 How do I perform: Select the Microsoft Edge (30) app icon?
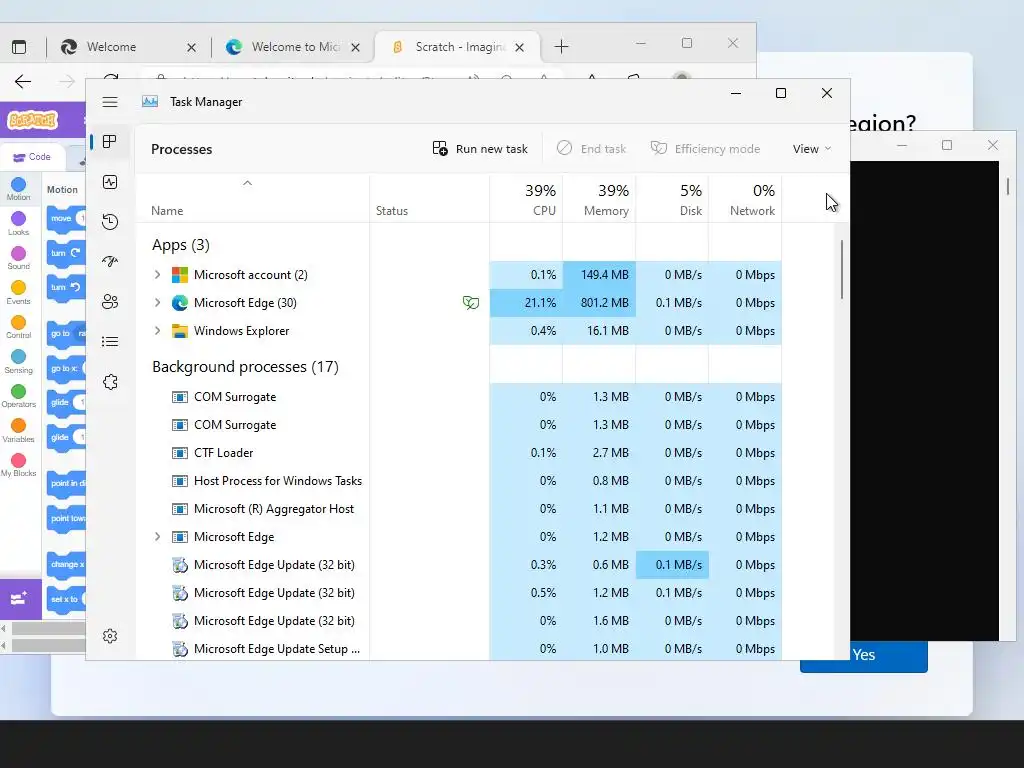pyautogui.click(x=180, y=303)
